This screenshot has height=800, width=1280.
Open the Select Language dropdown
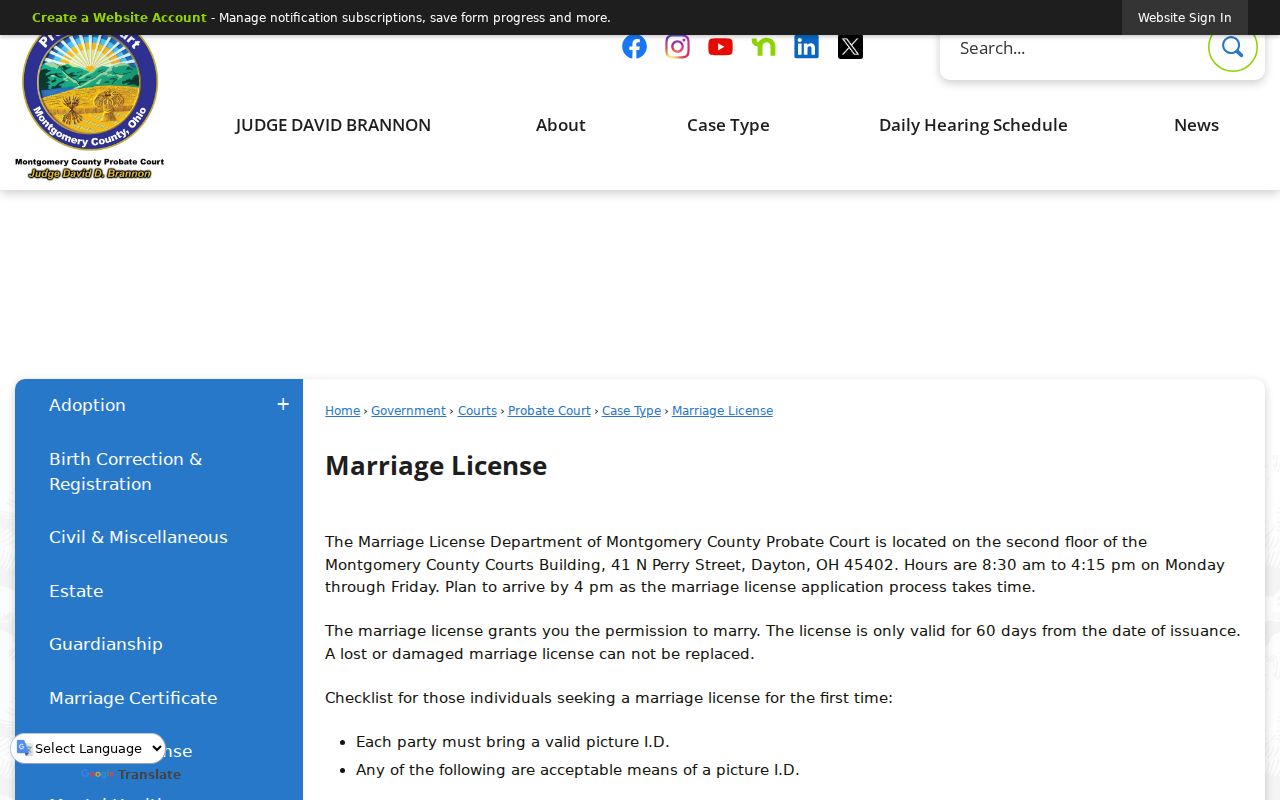point(88,748)
